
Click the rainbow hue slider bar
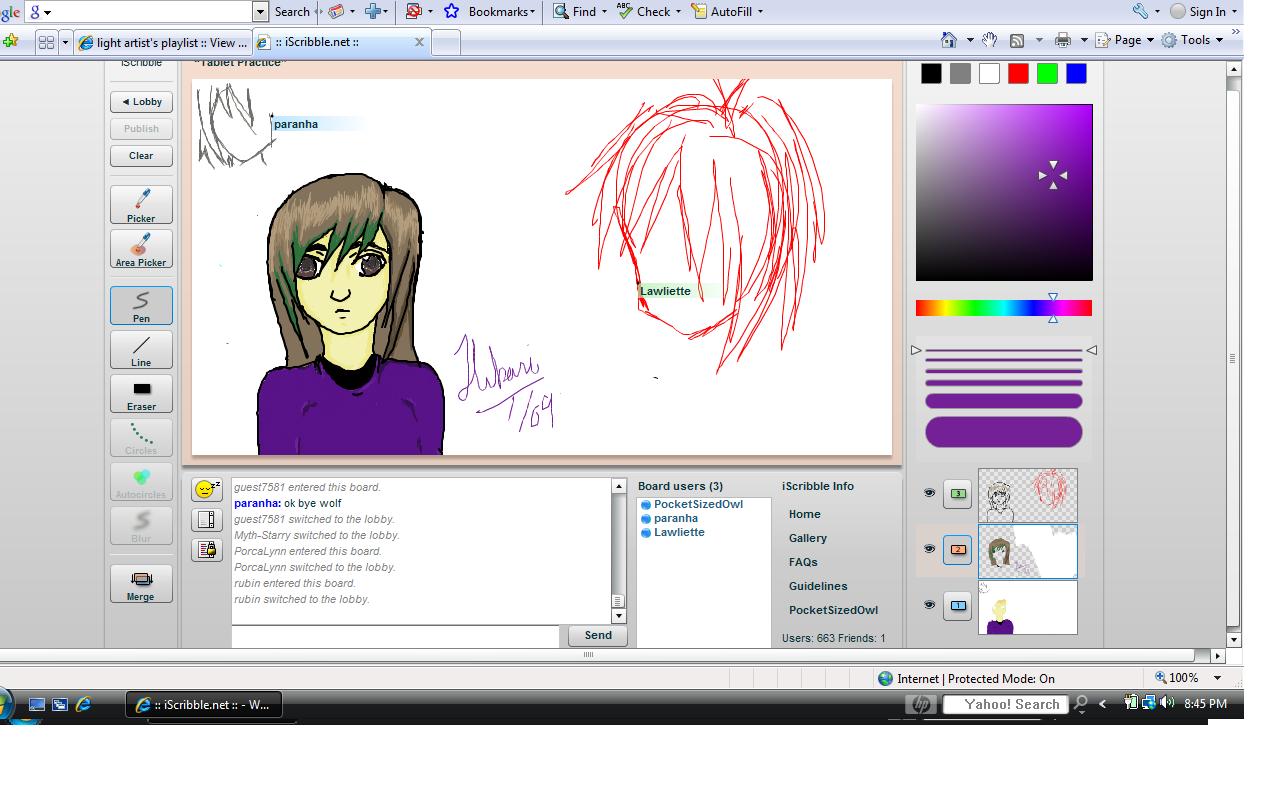pos(1004,308)
